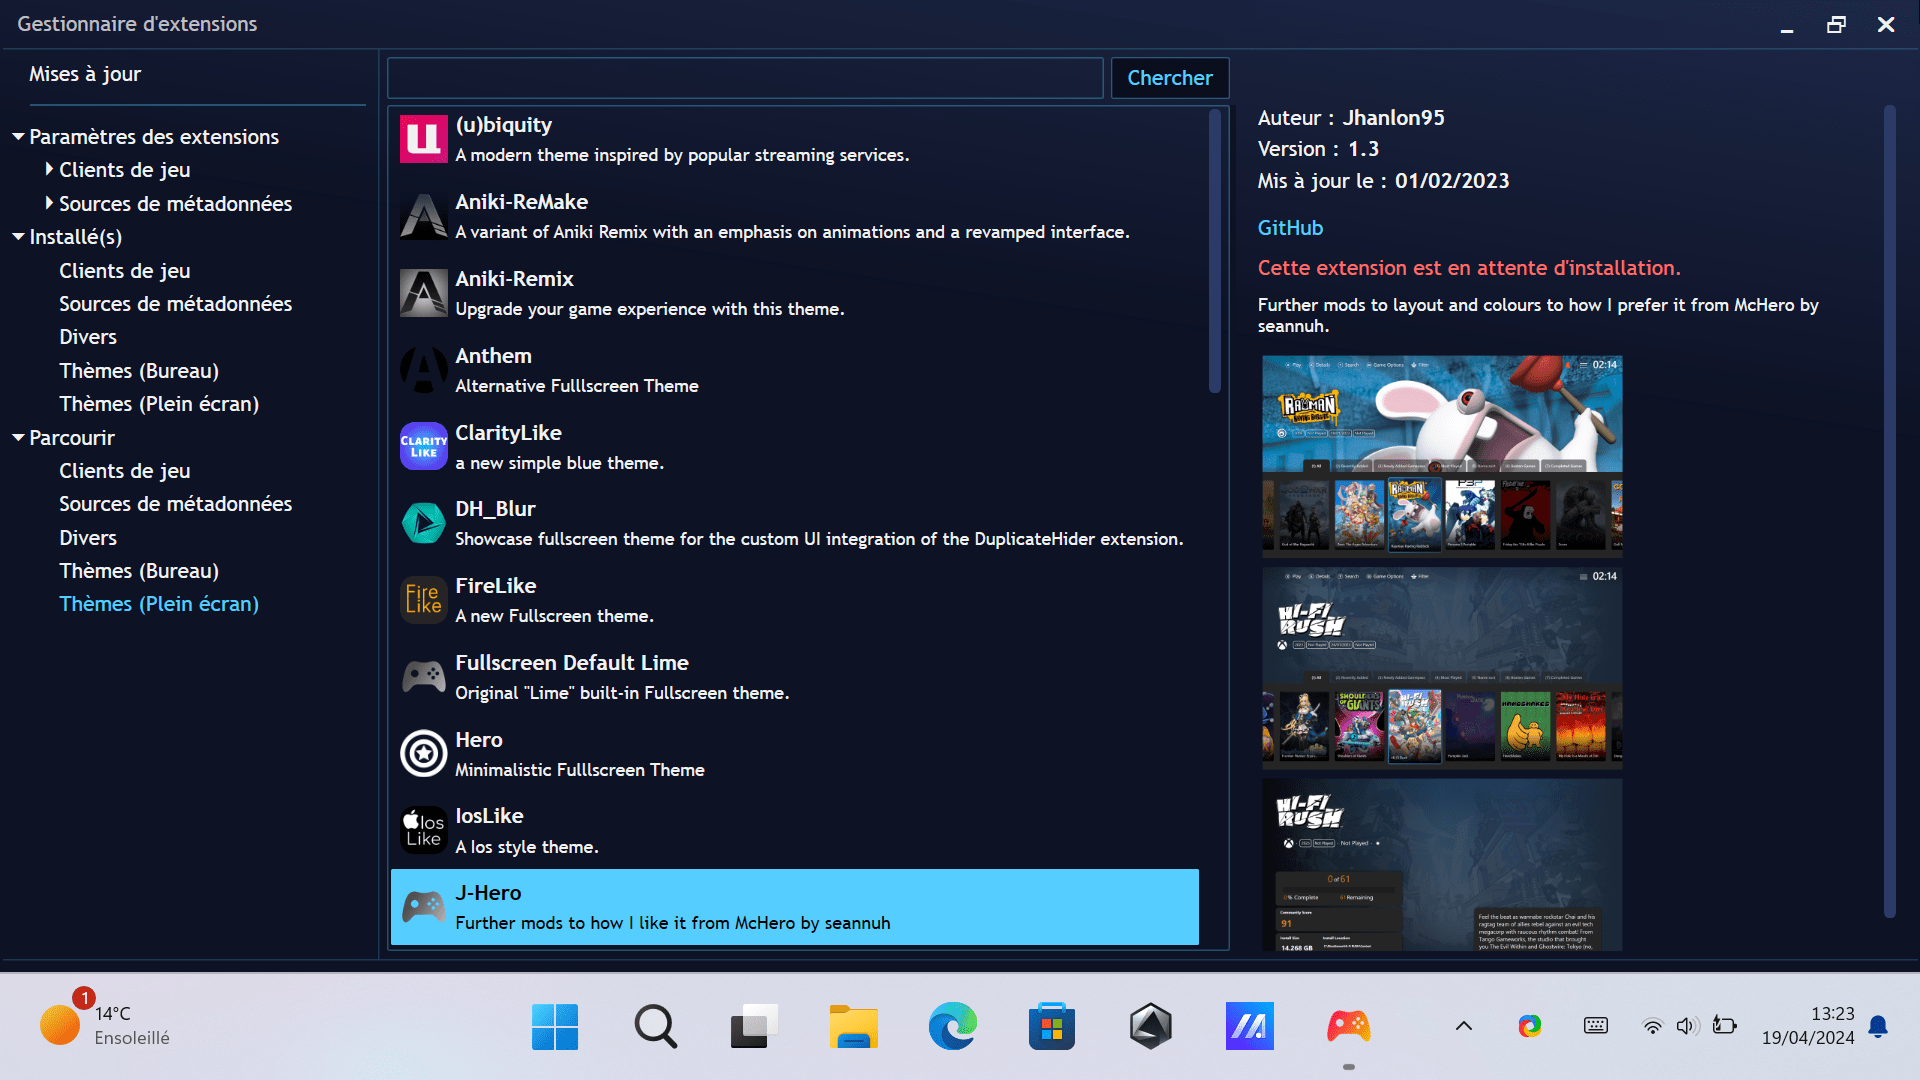Click the (u)biquity theme icon
The width and height of the screenshot is (1920, 1080).
[423, 139]
